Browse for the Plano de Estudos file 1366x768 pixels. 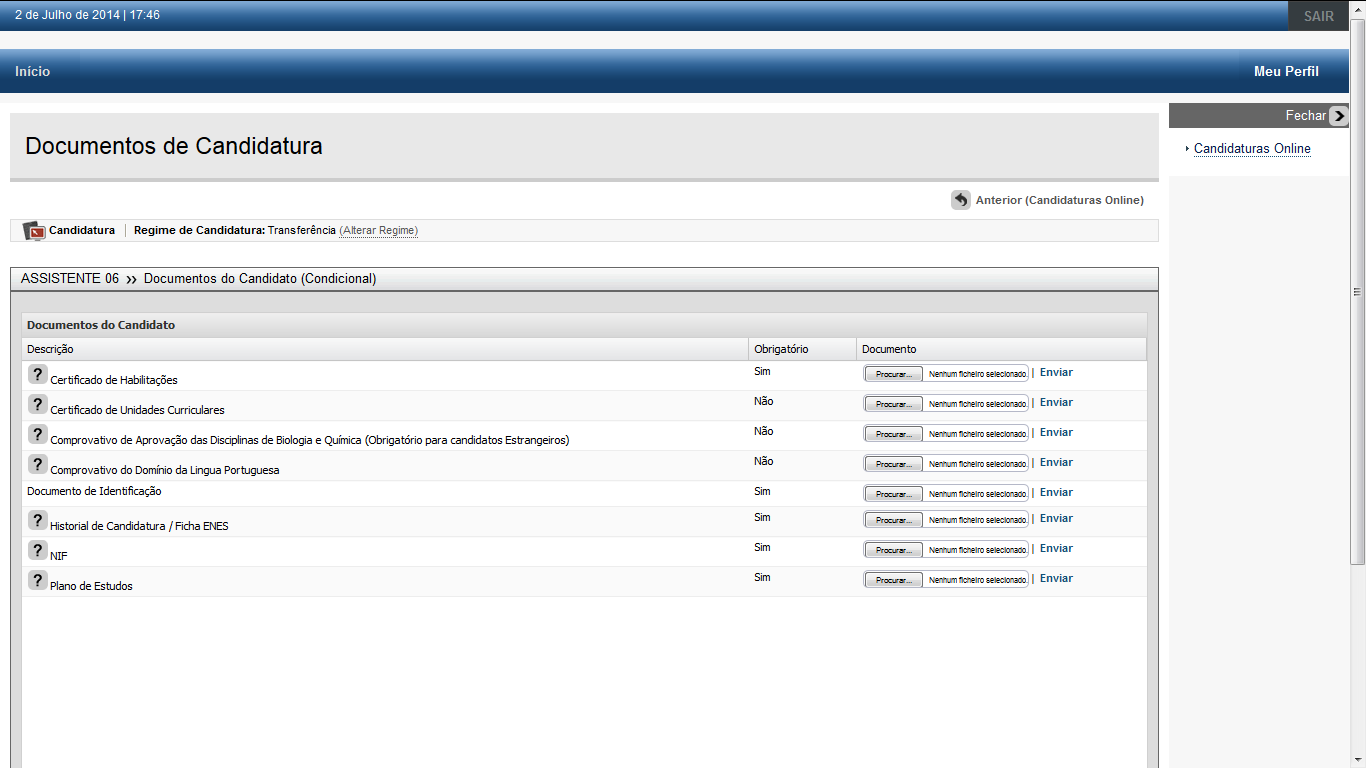click(893, 580)
